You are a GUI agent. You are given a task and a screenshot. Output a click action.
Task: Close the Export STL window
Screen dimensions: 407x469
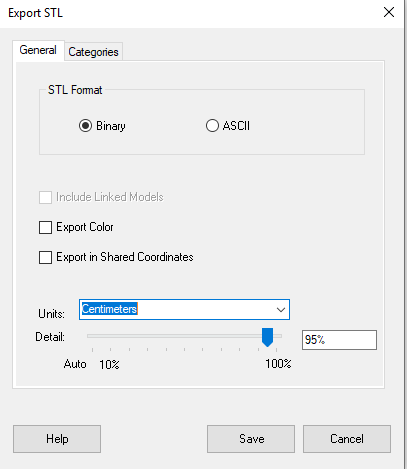click(389, 13)
